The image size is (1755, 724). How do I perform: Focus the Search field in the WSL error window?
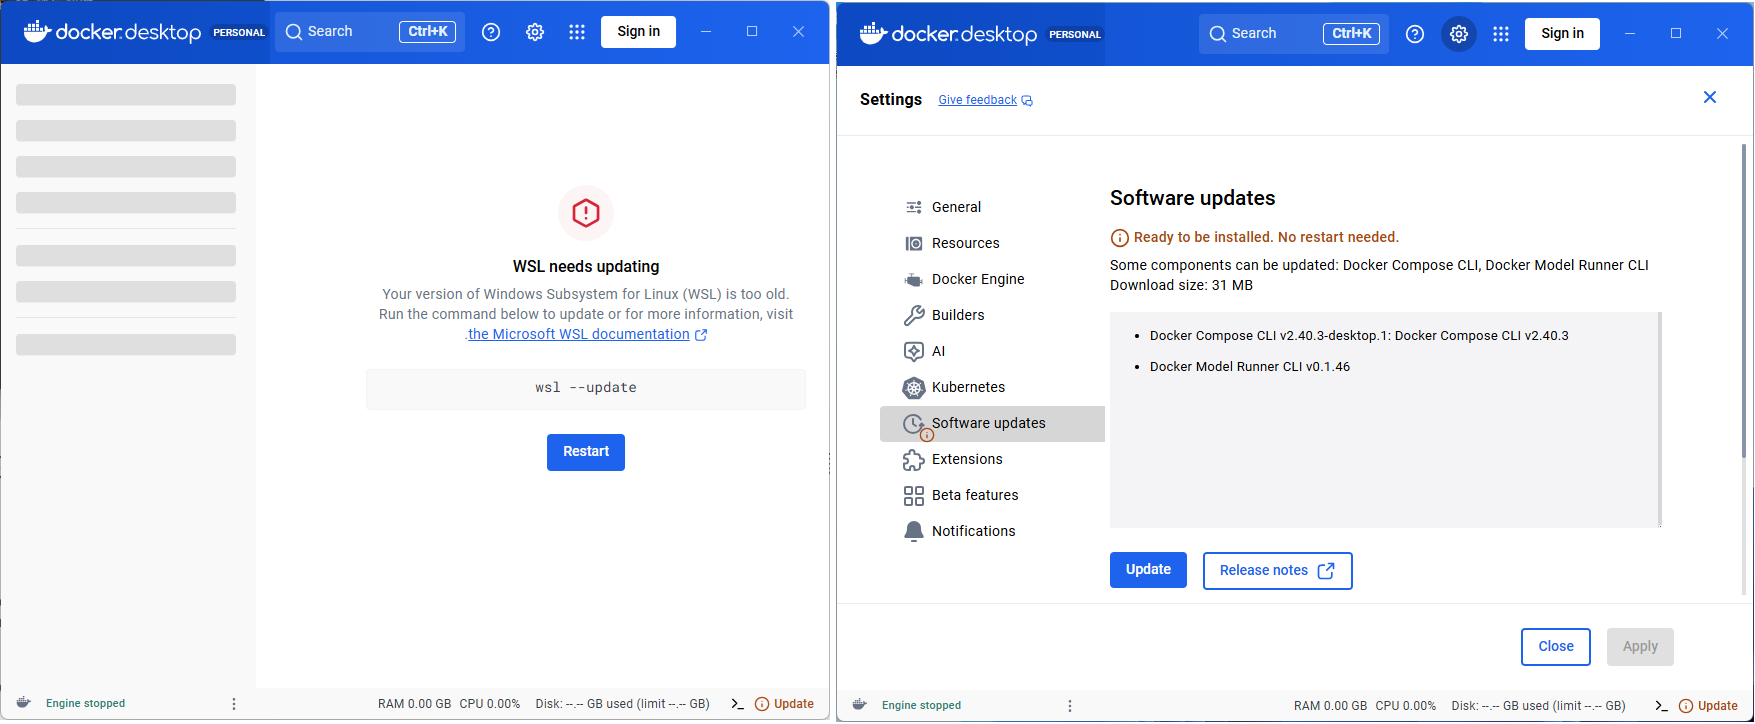[370, 32]
